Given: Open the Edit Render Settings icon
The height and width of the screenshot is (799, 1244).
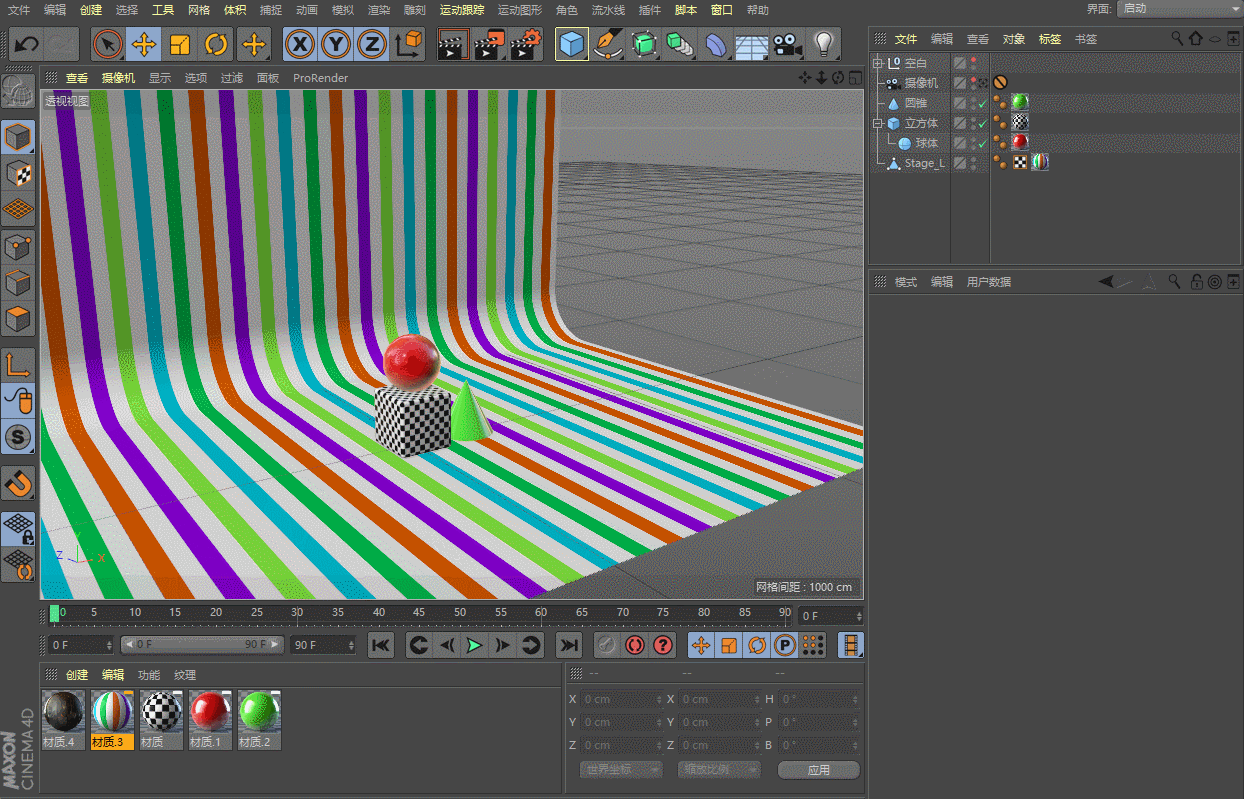Looking at the screenshot, I should click(x=526, y=45).
